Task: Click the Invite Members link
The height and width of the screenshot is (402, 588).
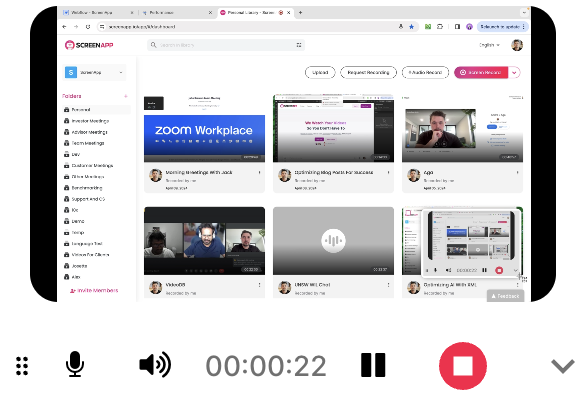Action: 94,290
